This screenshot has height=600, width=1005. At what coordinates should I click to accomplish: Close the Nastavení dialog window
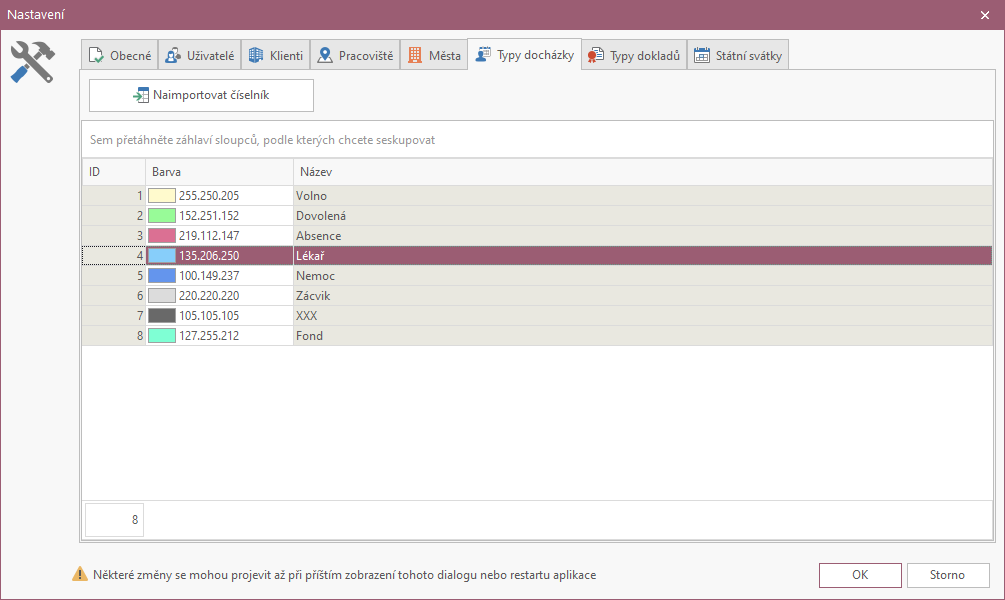[x=984, y=13]
